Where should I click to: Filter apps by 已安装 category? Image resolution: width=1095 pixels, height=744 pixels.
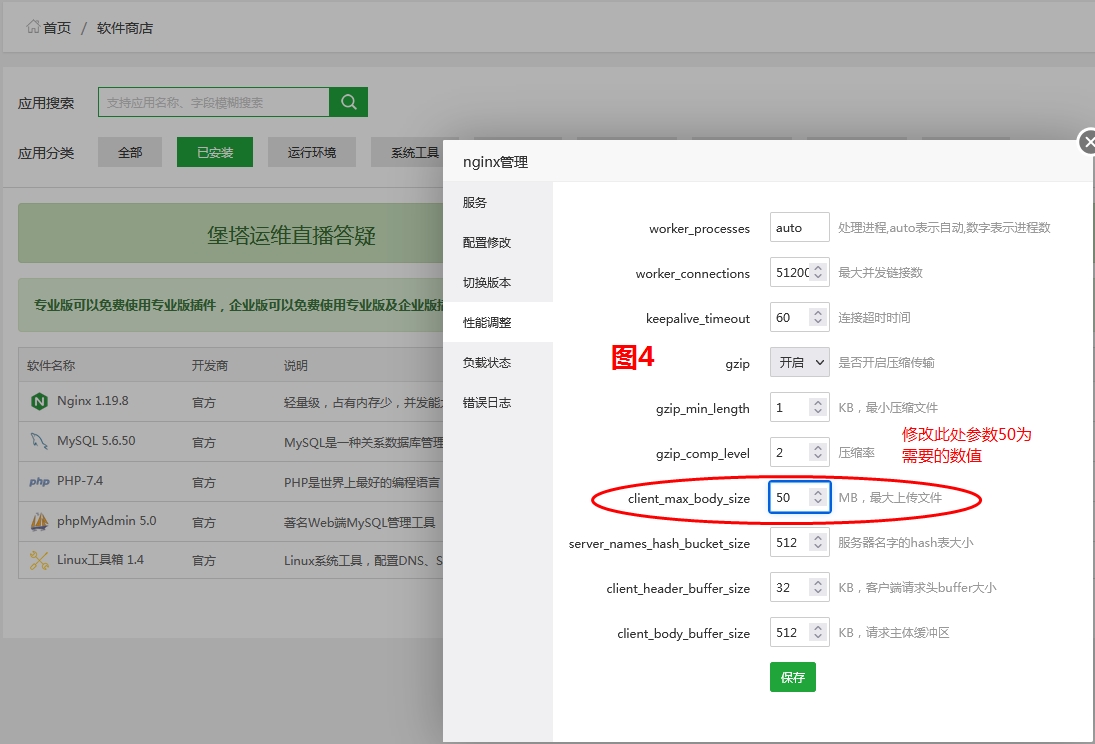point(214,152)
